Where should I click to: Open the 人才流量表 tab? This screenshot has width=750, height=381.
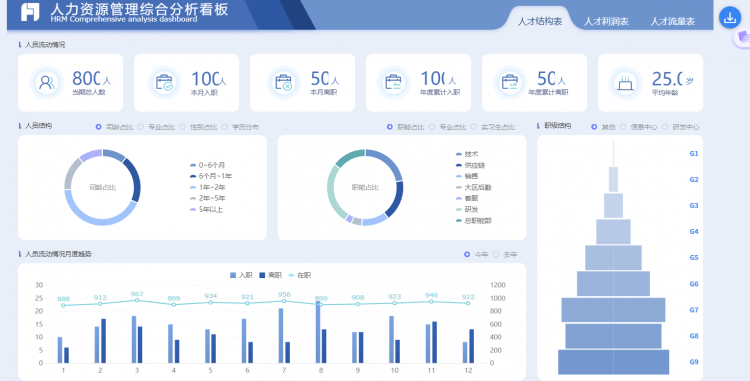672,21
